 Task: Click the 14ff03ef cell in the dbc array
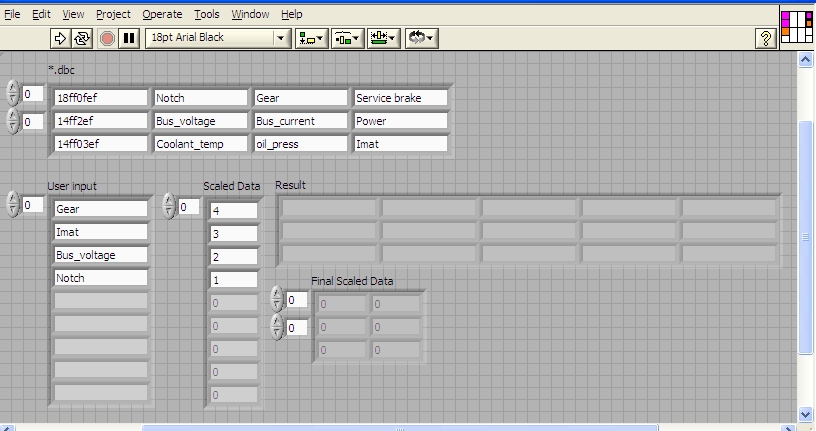[100, 144]
